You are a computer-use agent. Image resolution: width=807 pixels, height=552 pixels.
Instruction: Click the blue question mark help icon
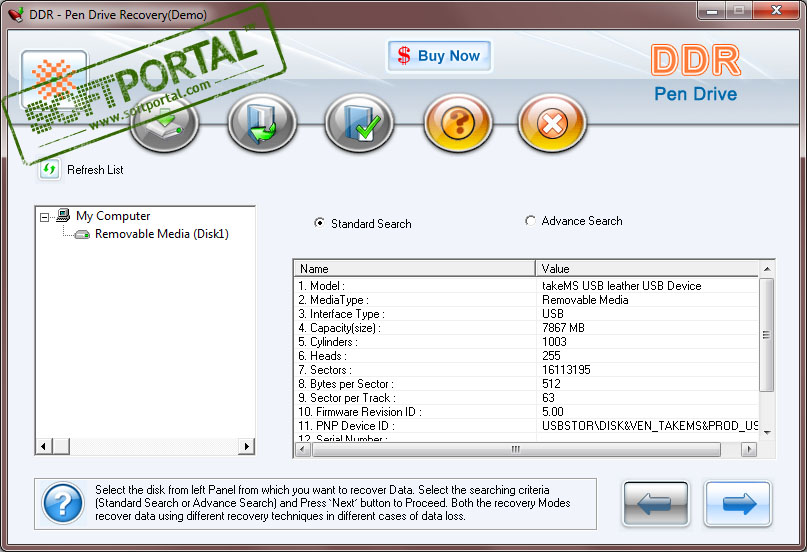click(x=63, y=503)
